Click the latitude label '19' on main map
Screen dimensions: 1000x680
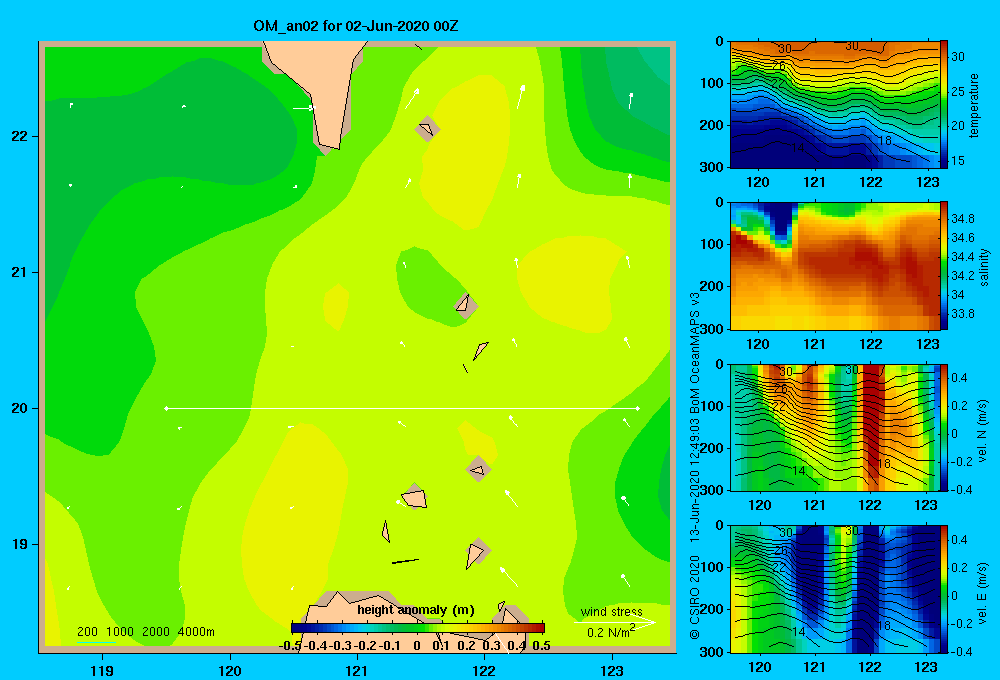tap(20, 544)
